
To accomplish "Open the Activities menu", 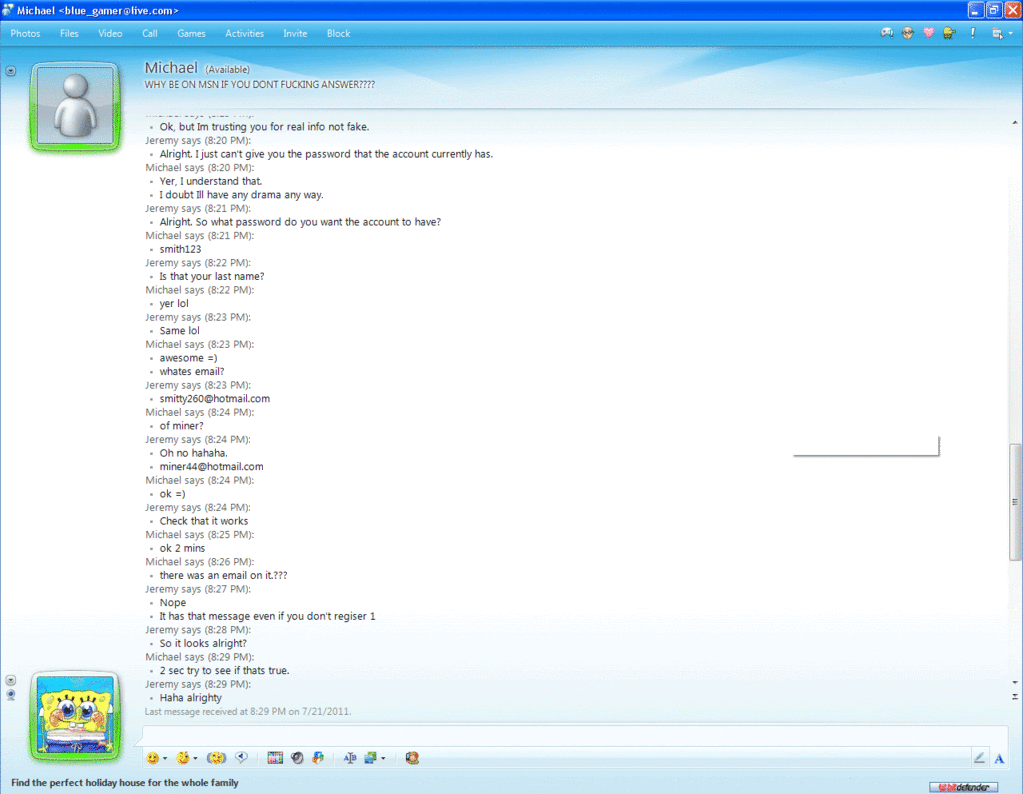I will 245,33.
